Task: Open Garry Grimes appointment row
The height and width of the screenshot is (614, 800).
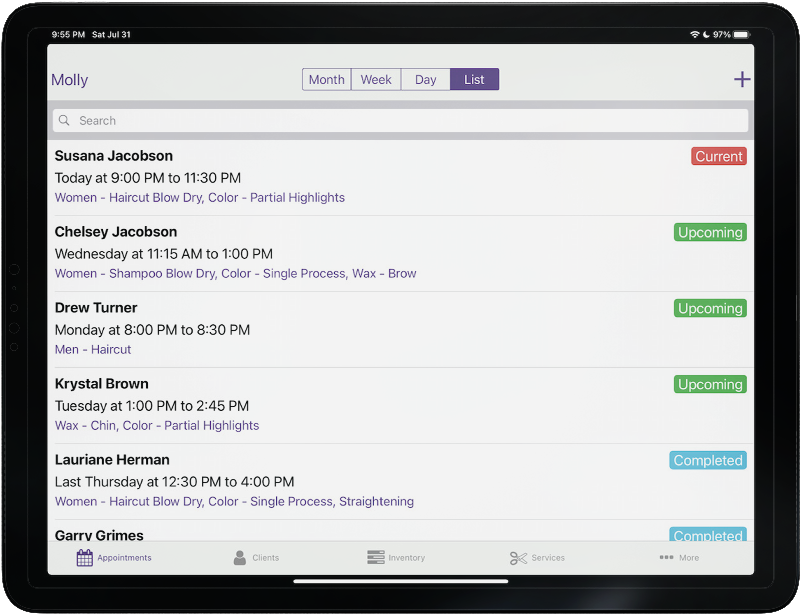Action: tap(401, 531)
